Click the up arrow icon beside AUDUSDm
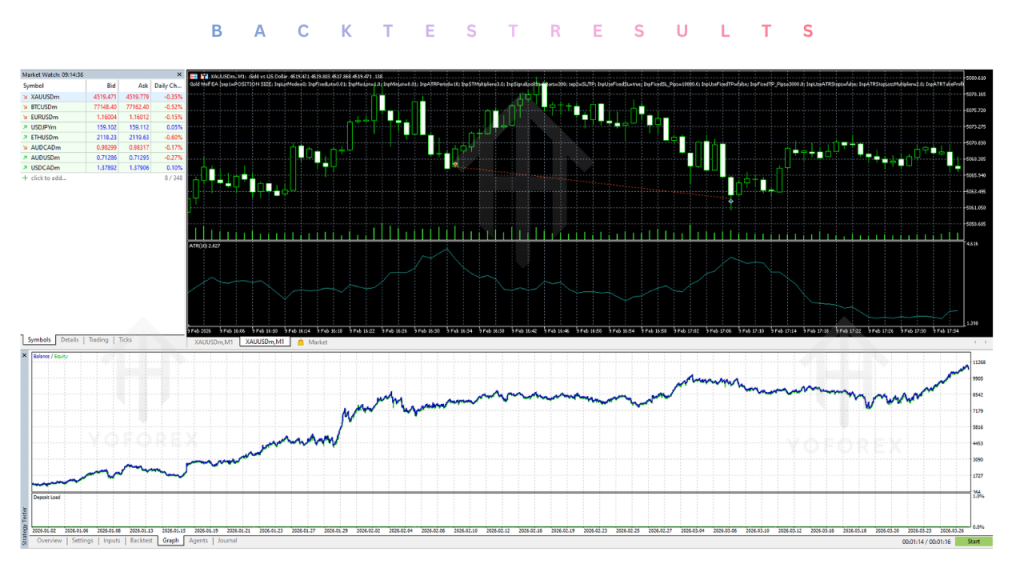The image size is (1024, 576). coord(25,157)
